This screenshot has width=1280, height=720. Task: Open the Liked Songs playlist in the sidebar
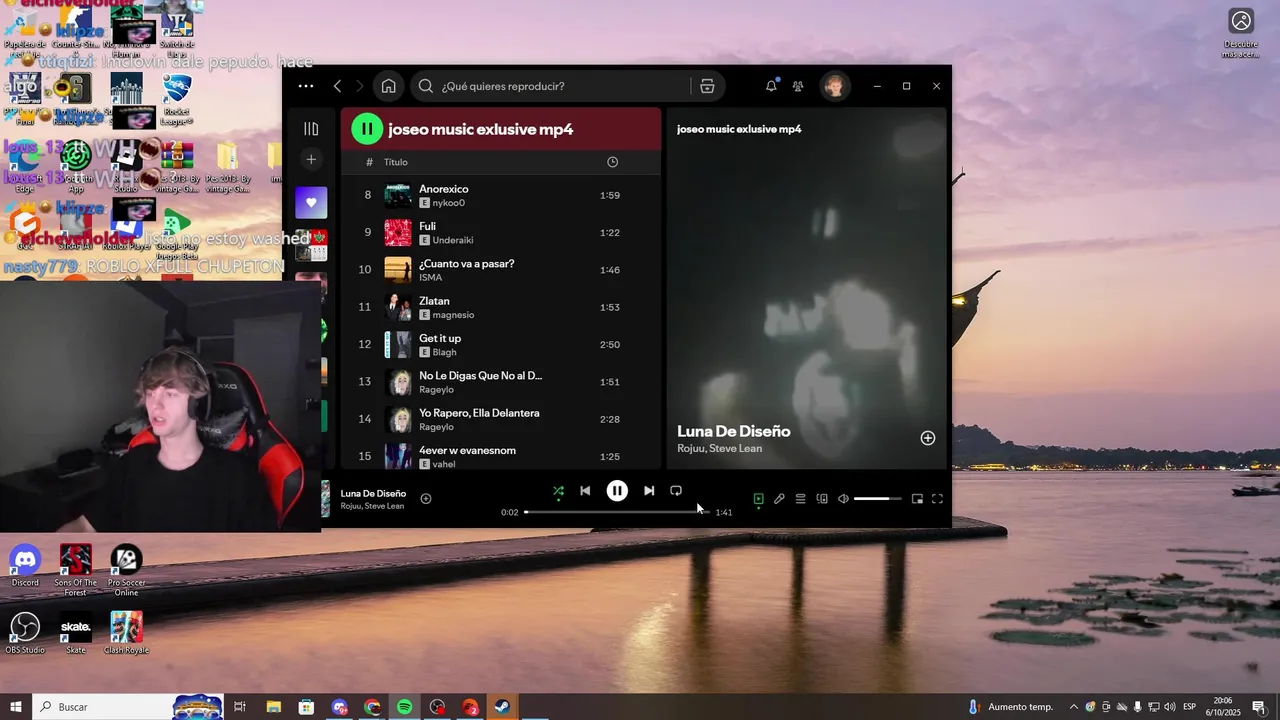tap(311, 203)
